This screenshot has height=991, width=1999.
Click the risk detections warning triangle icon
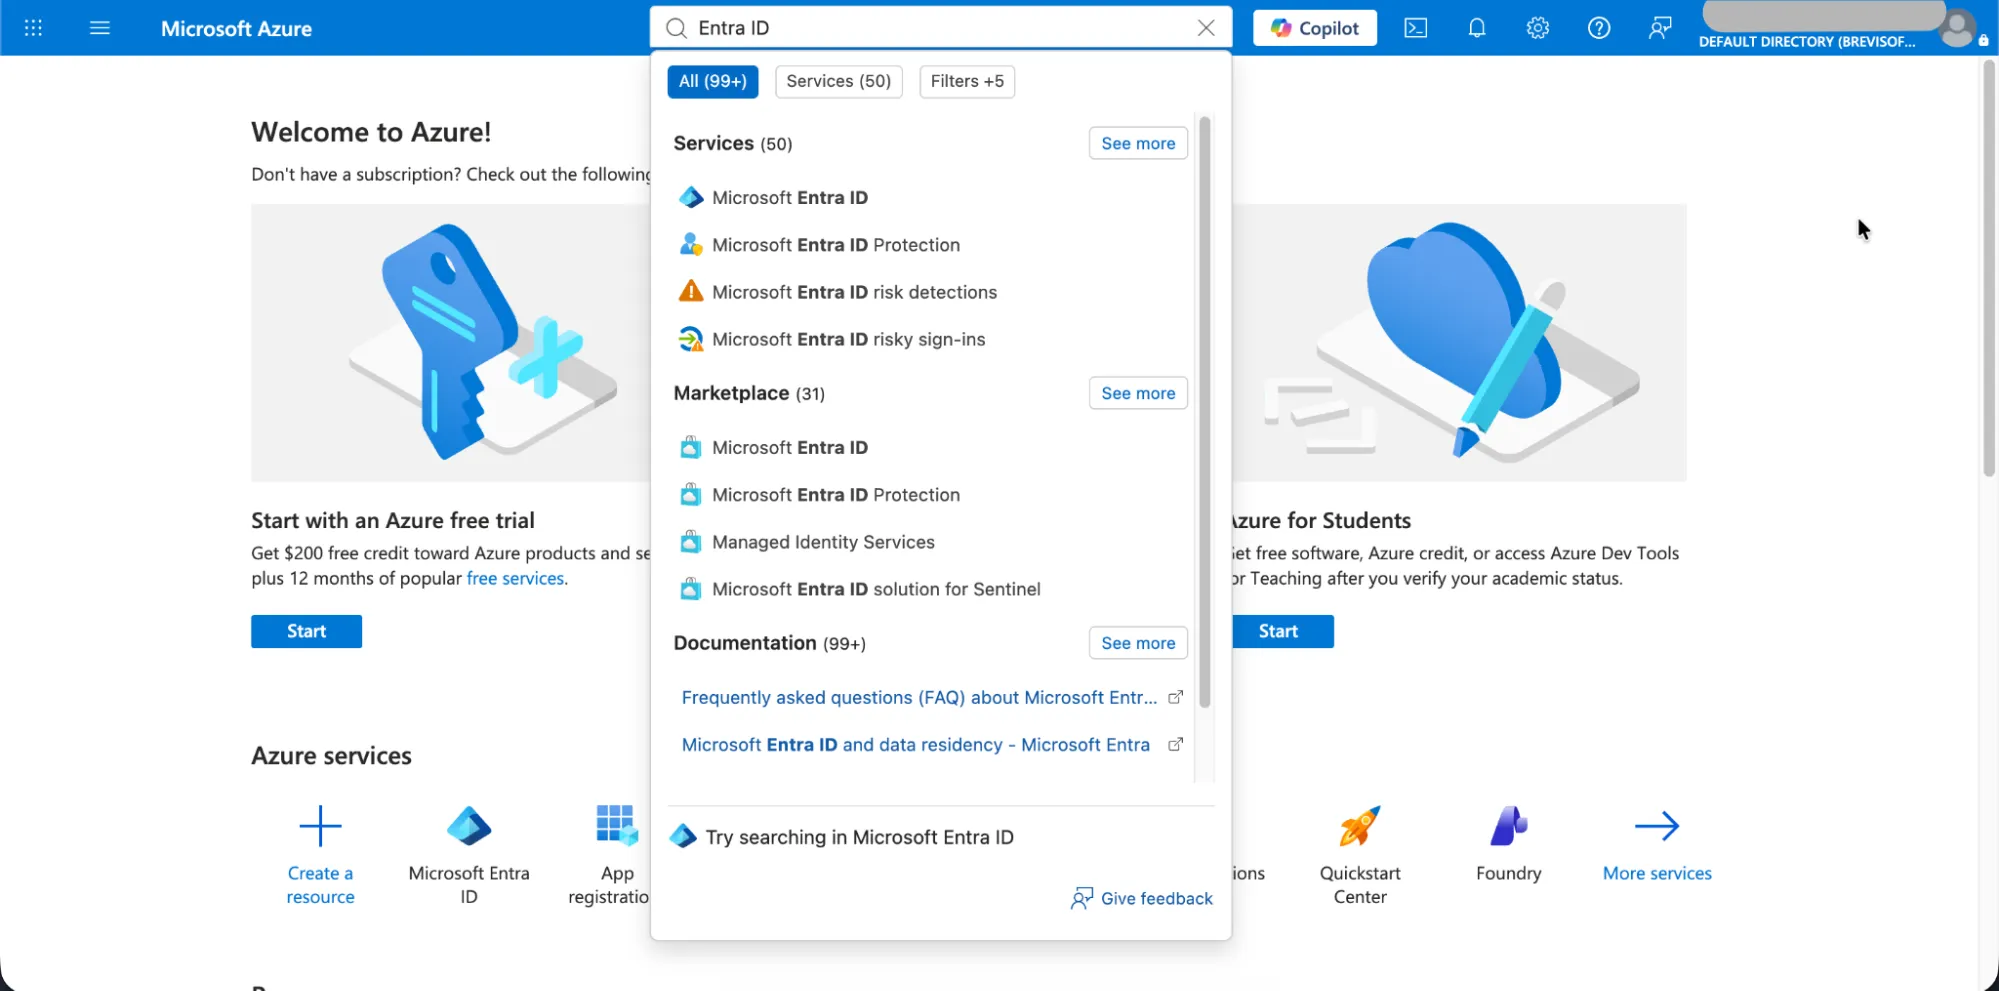click(x=691, y=291)
